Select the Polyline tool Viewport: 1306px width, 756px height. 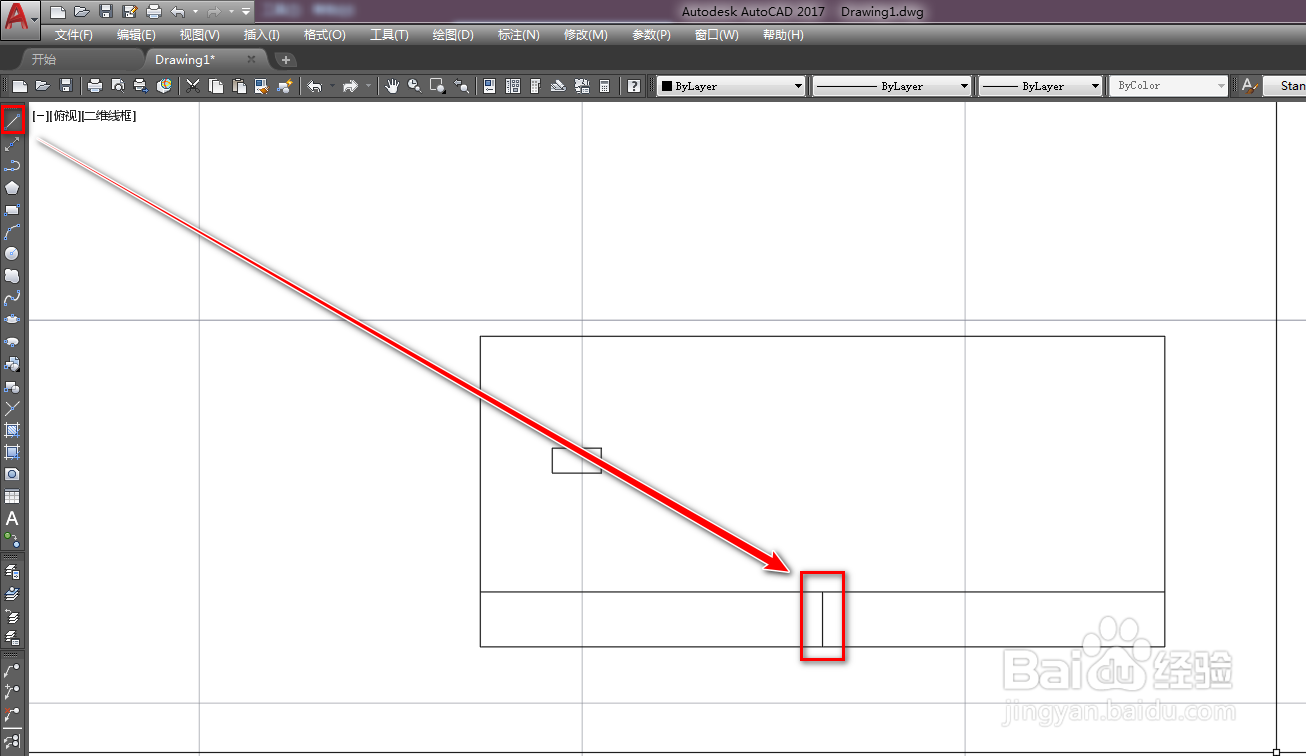(x=12, y=165)
